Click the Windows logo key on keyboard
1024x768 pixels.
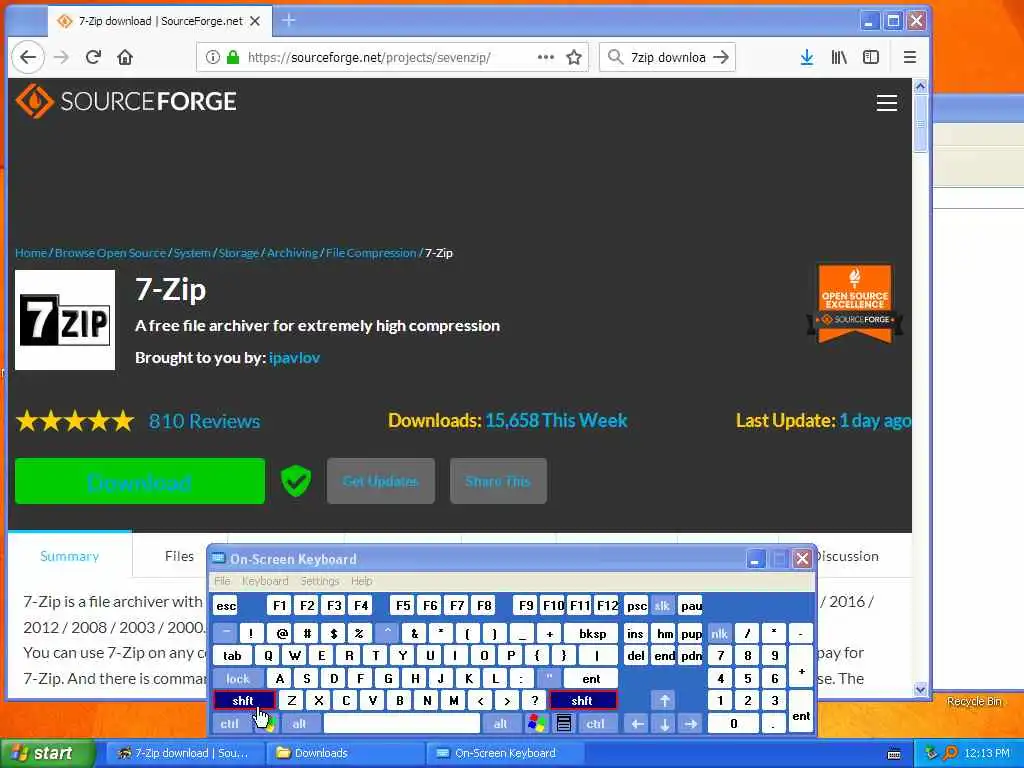537,724
